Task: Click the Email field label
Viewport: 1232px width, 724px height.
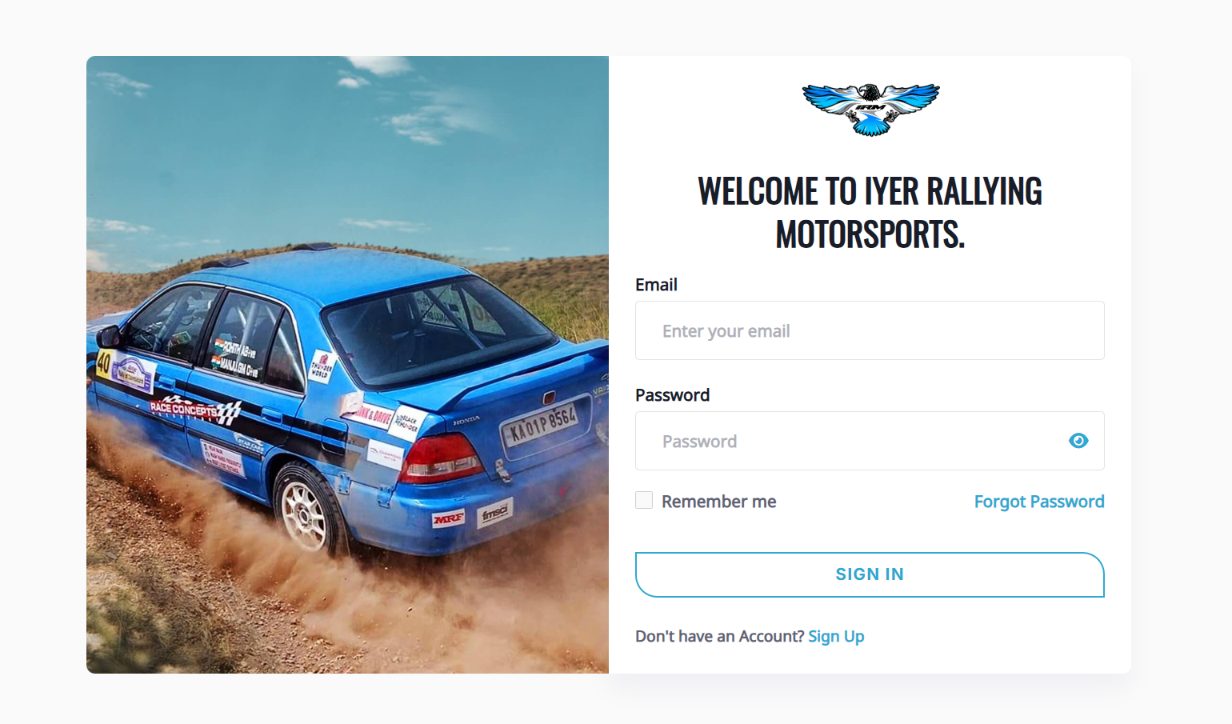Action: 656,285
